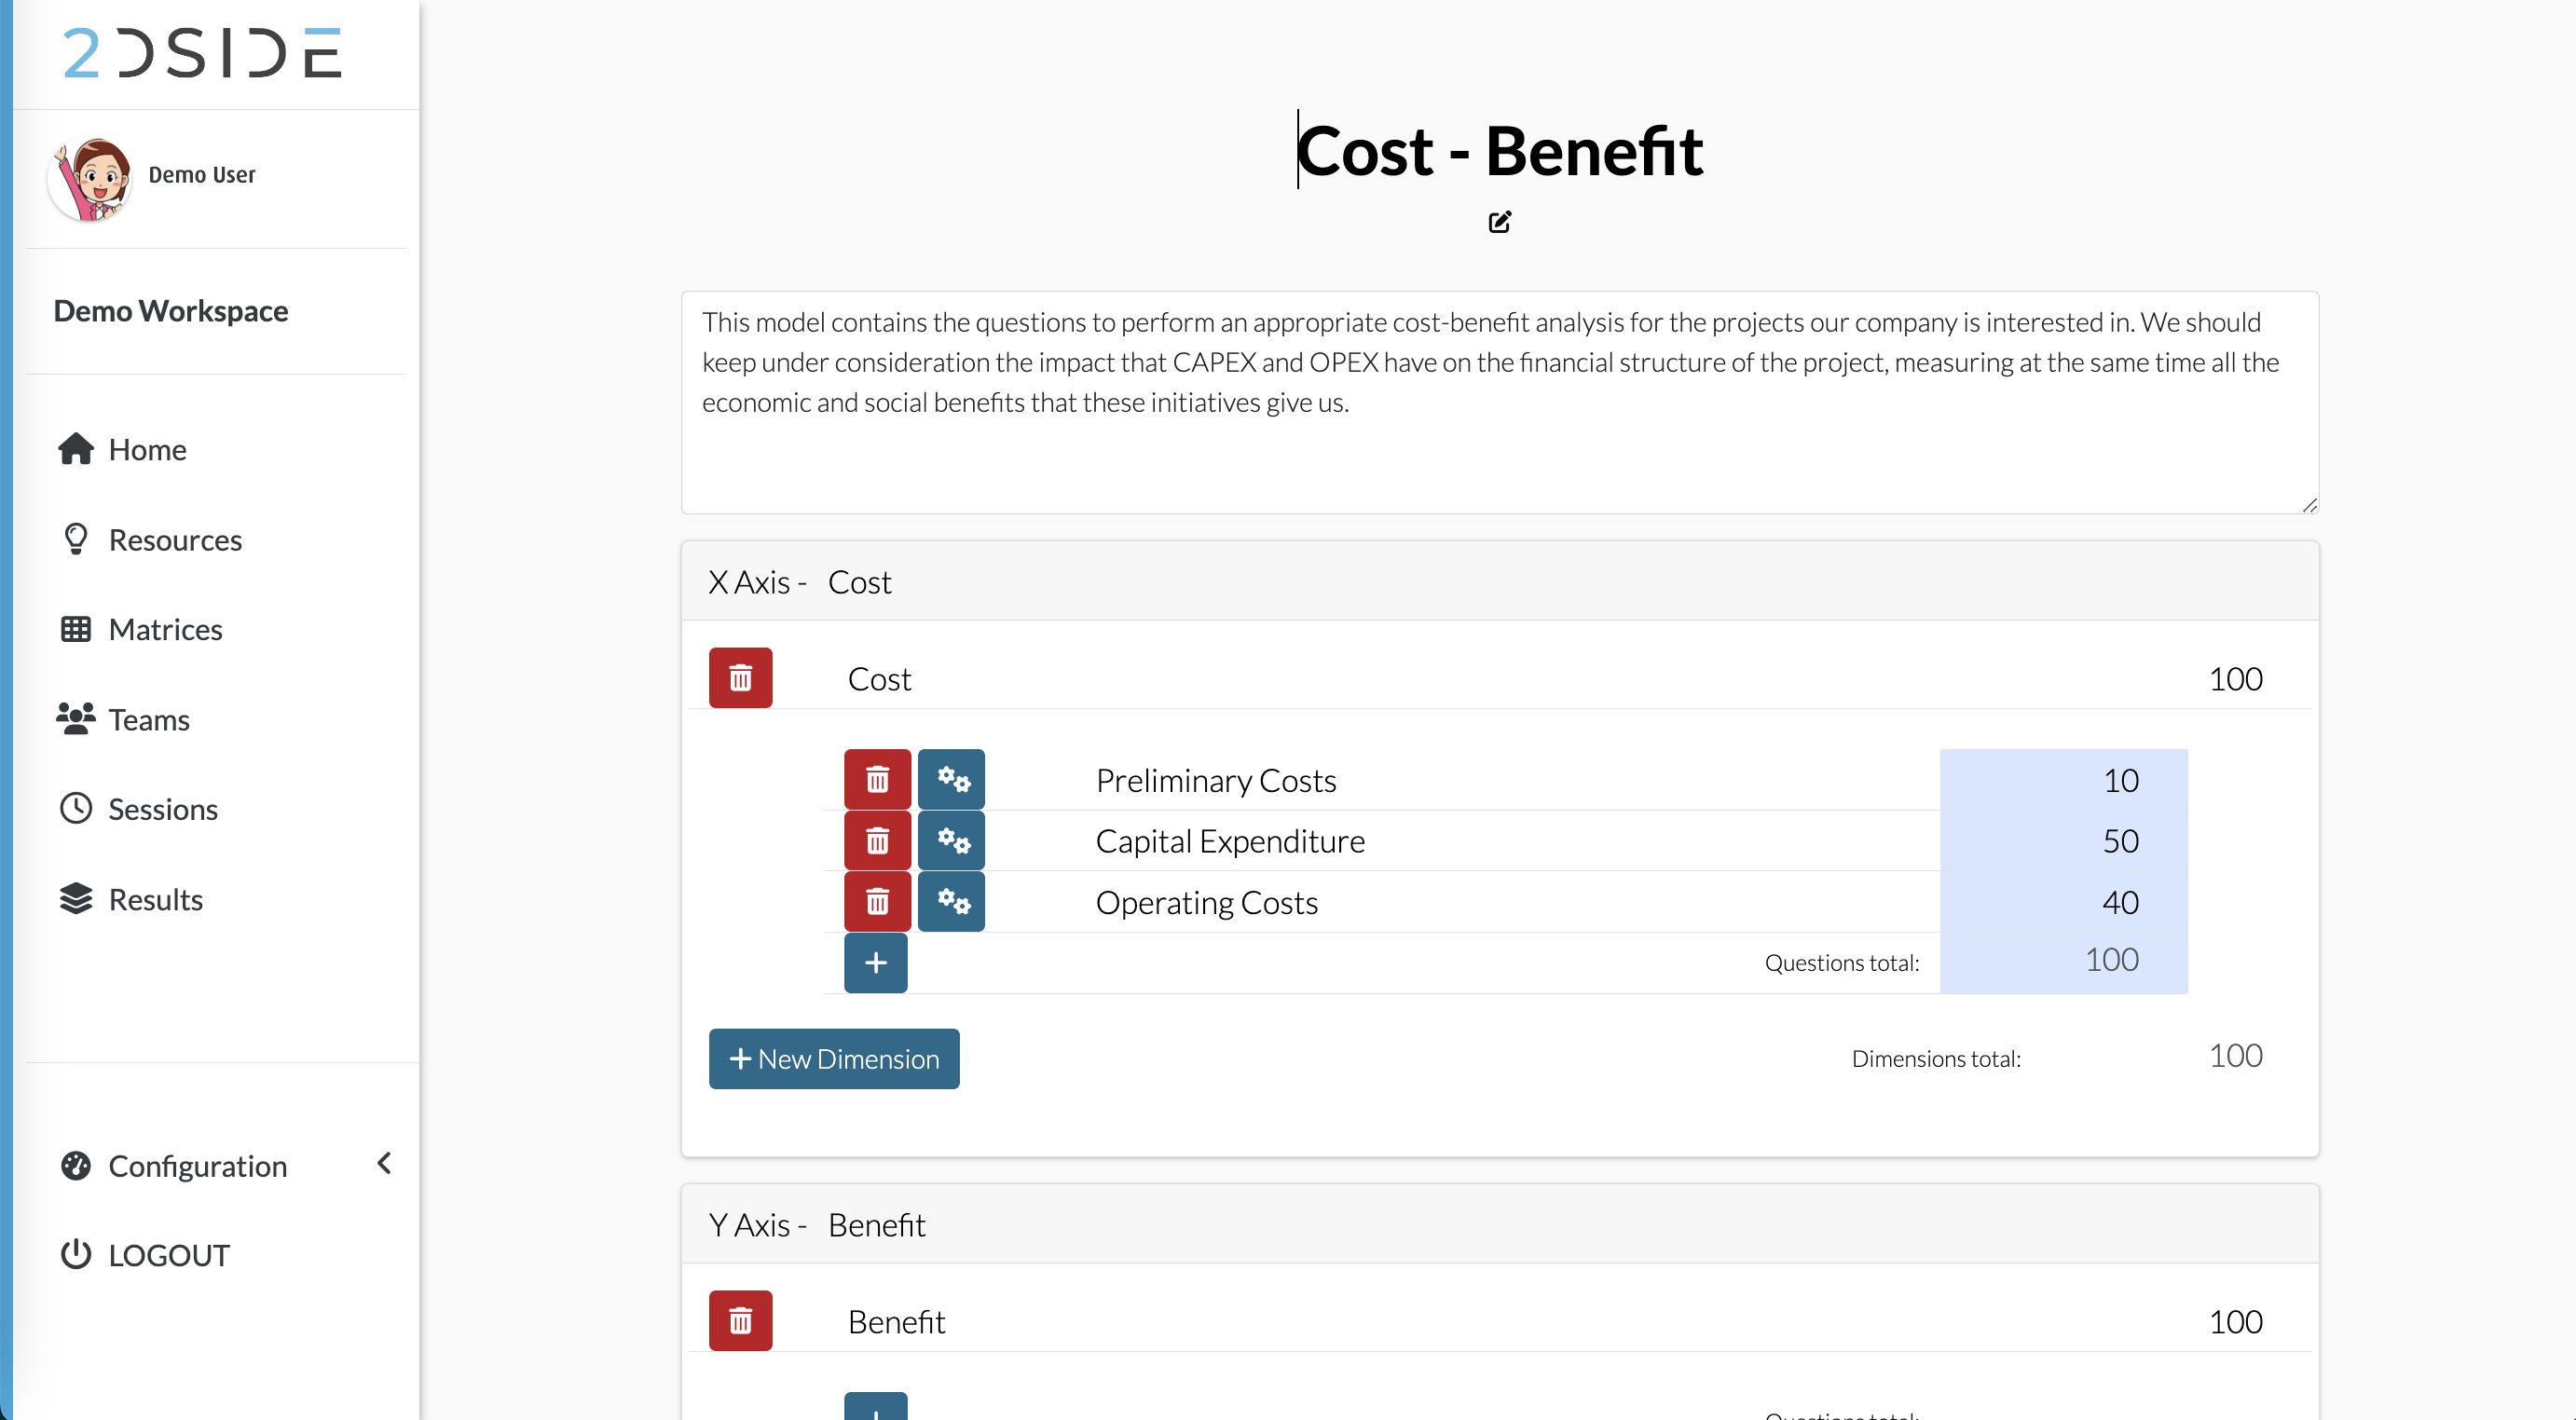Delete the Preliminary Costs question
Screen dimensions: 2576x1420
tap(877, 779)
